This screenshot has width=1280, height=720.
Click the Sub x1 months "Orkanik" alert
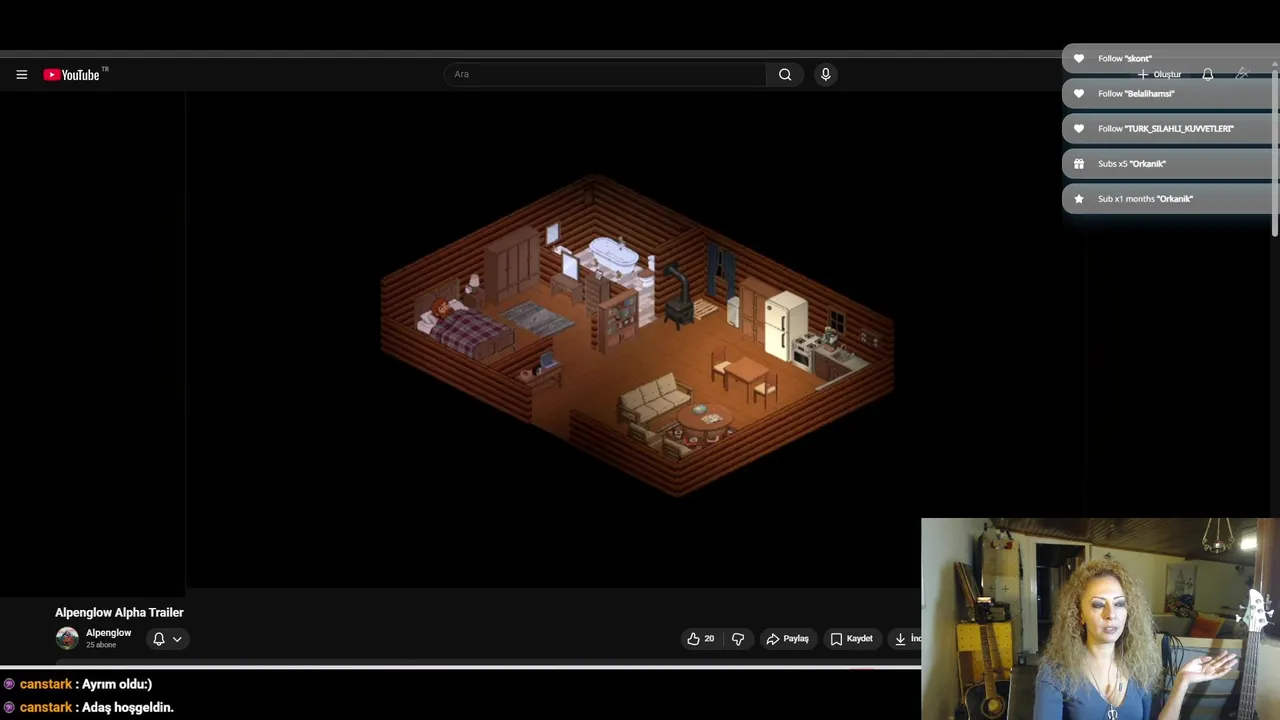pyautogui.click(x=1166, y=198)
